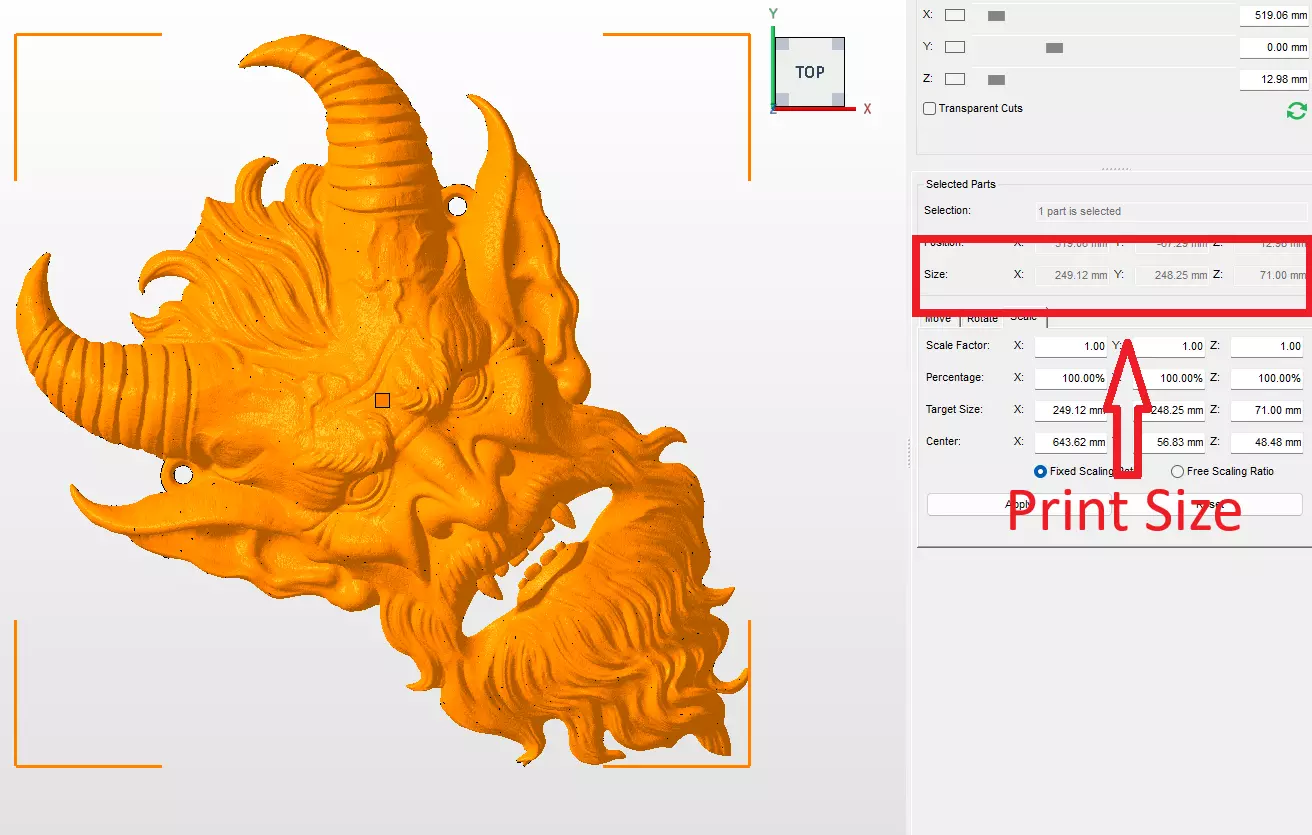Viewport: 1312px width, 835px height.
Task: Click the 'Scale Factor:' label
Action: tap(957, 346)
